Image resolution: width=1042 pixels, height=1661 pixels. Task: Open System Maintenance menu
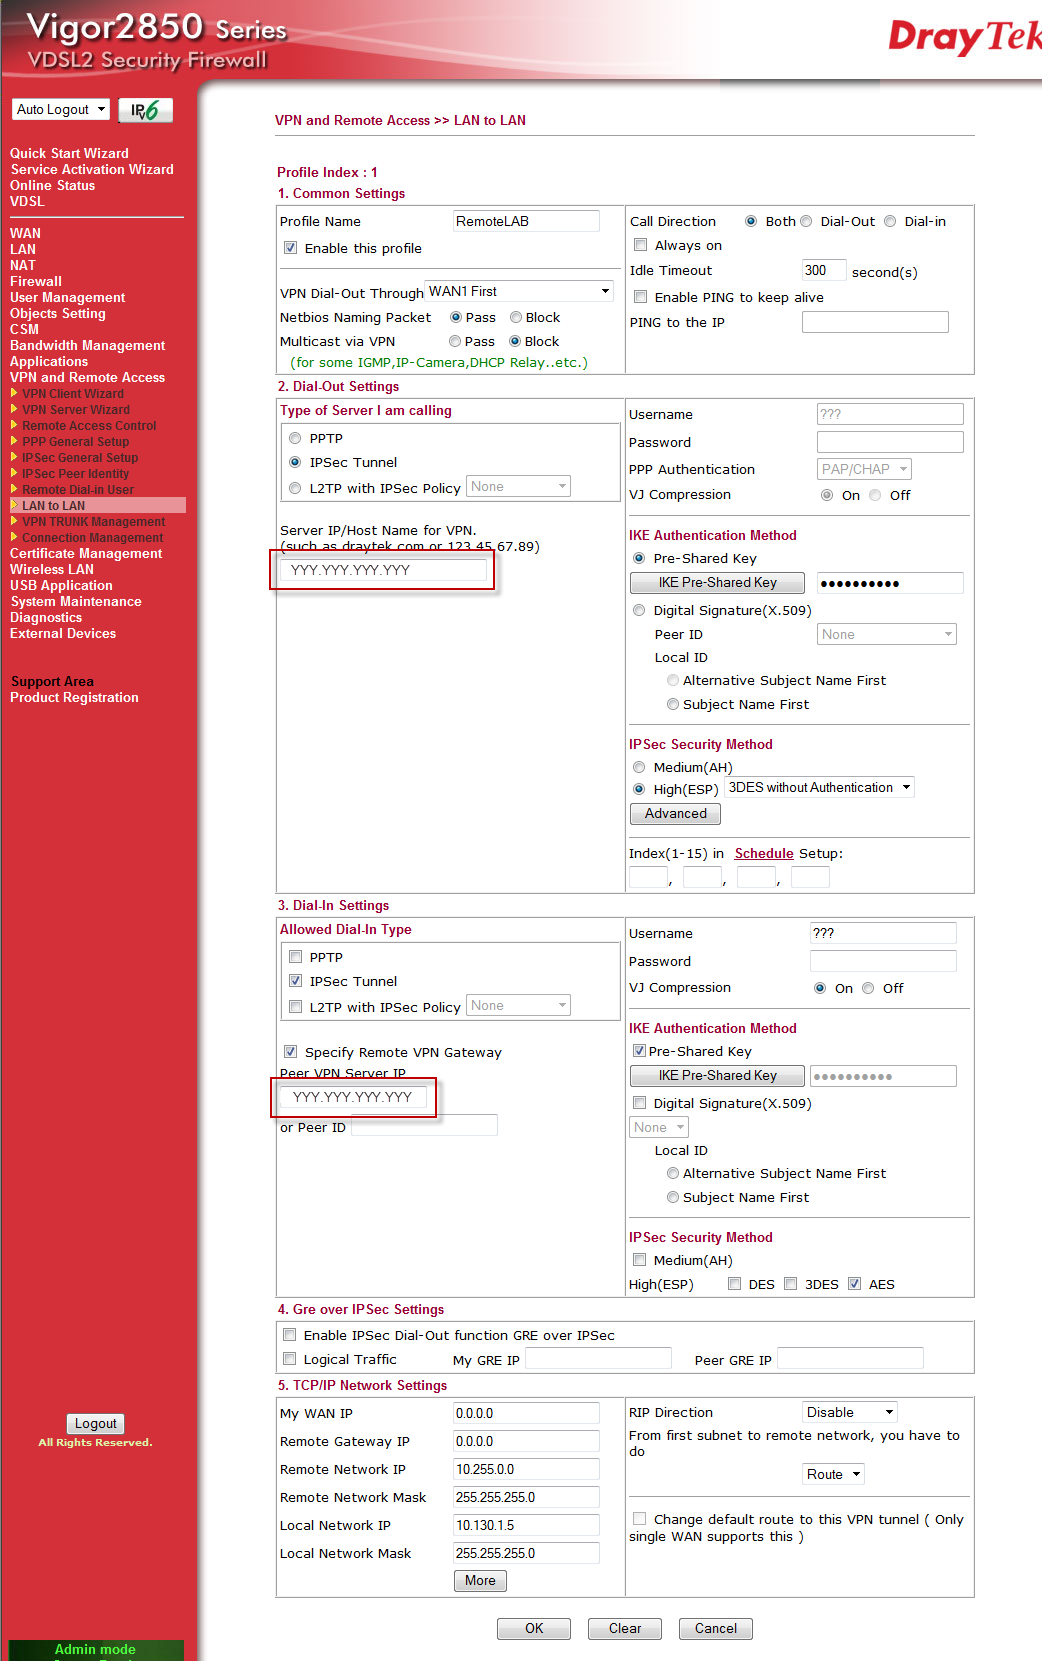click(76, 601)
